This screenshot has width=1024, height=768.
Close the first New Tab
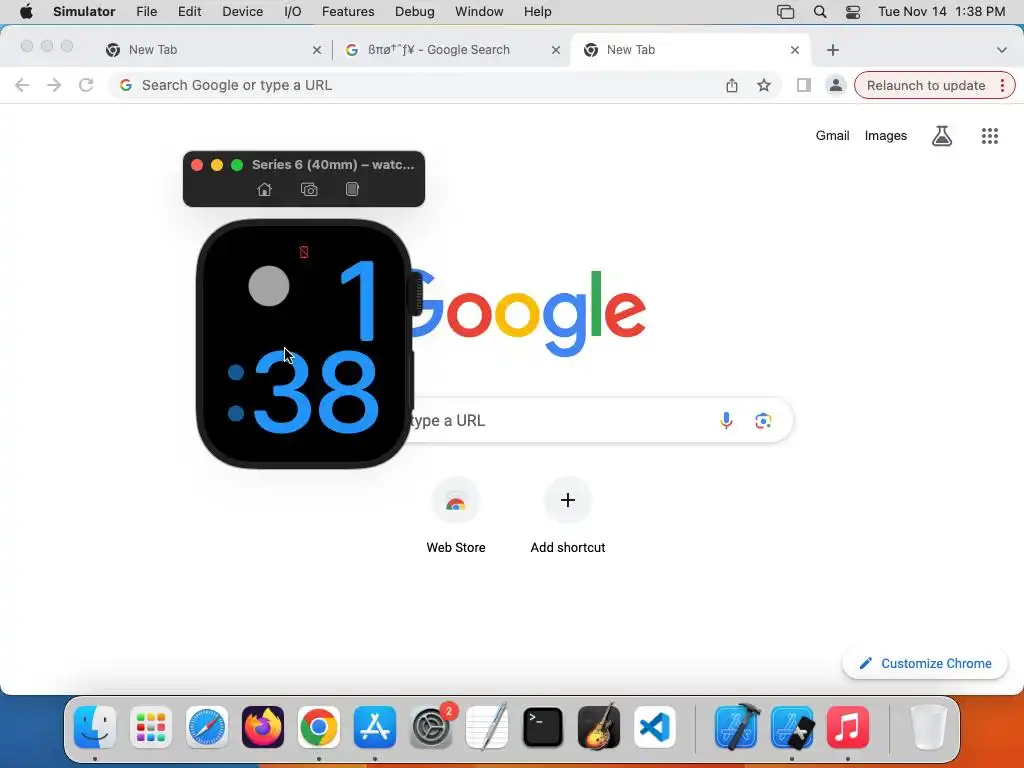coord(317,50)
